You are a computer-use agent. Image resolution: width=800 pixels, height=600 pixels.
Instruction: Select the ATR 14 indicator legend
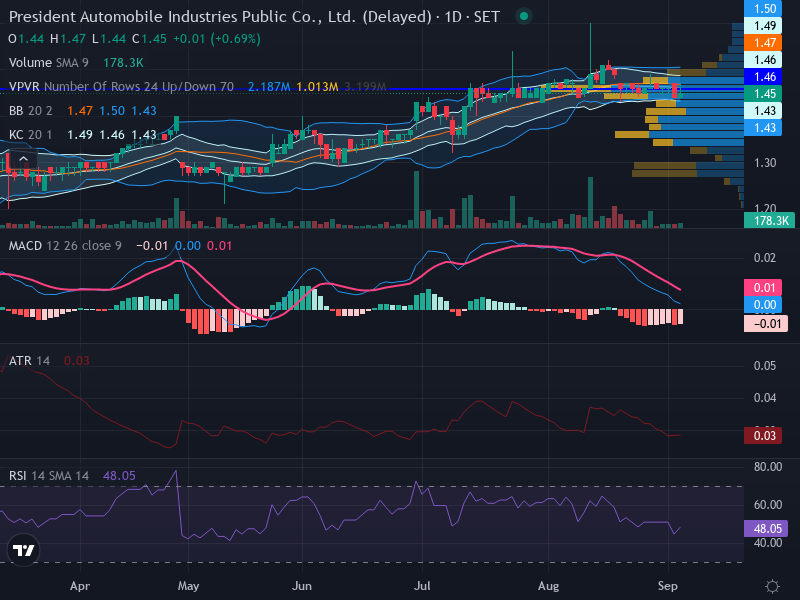(x=29, y=361)
